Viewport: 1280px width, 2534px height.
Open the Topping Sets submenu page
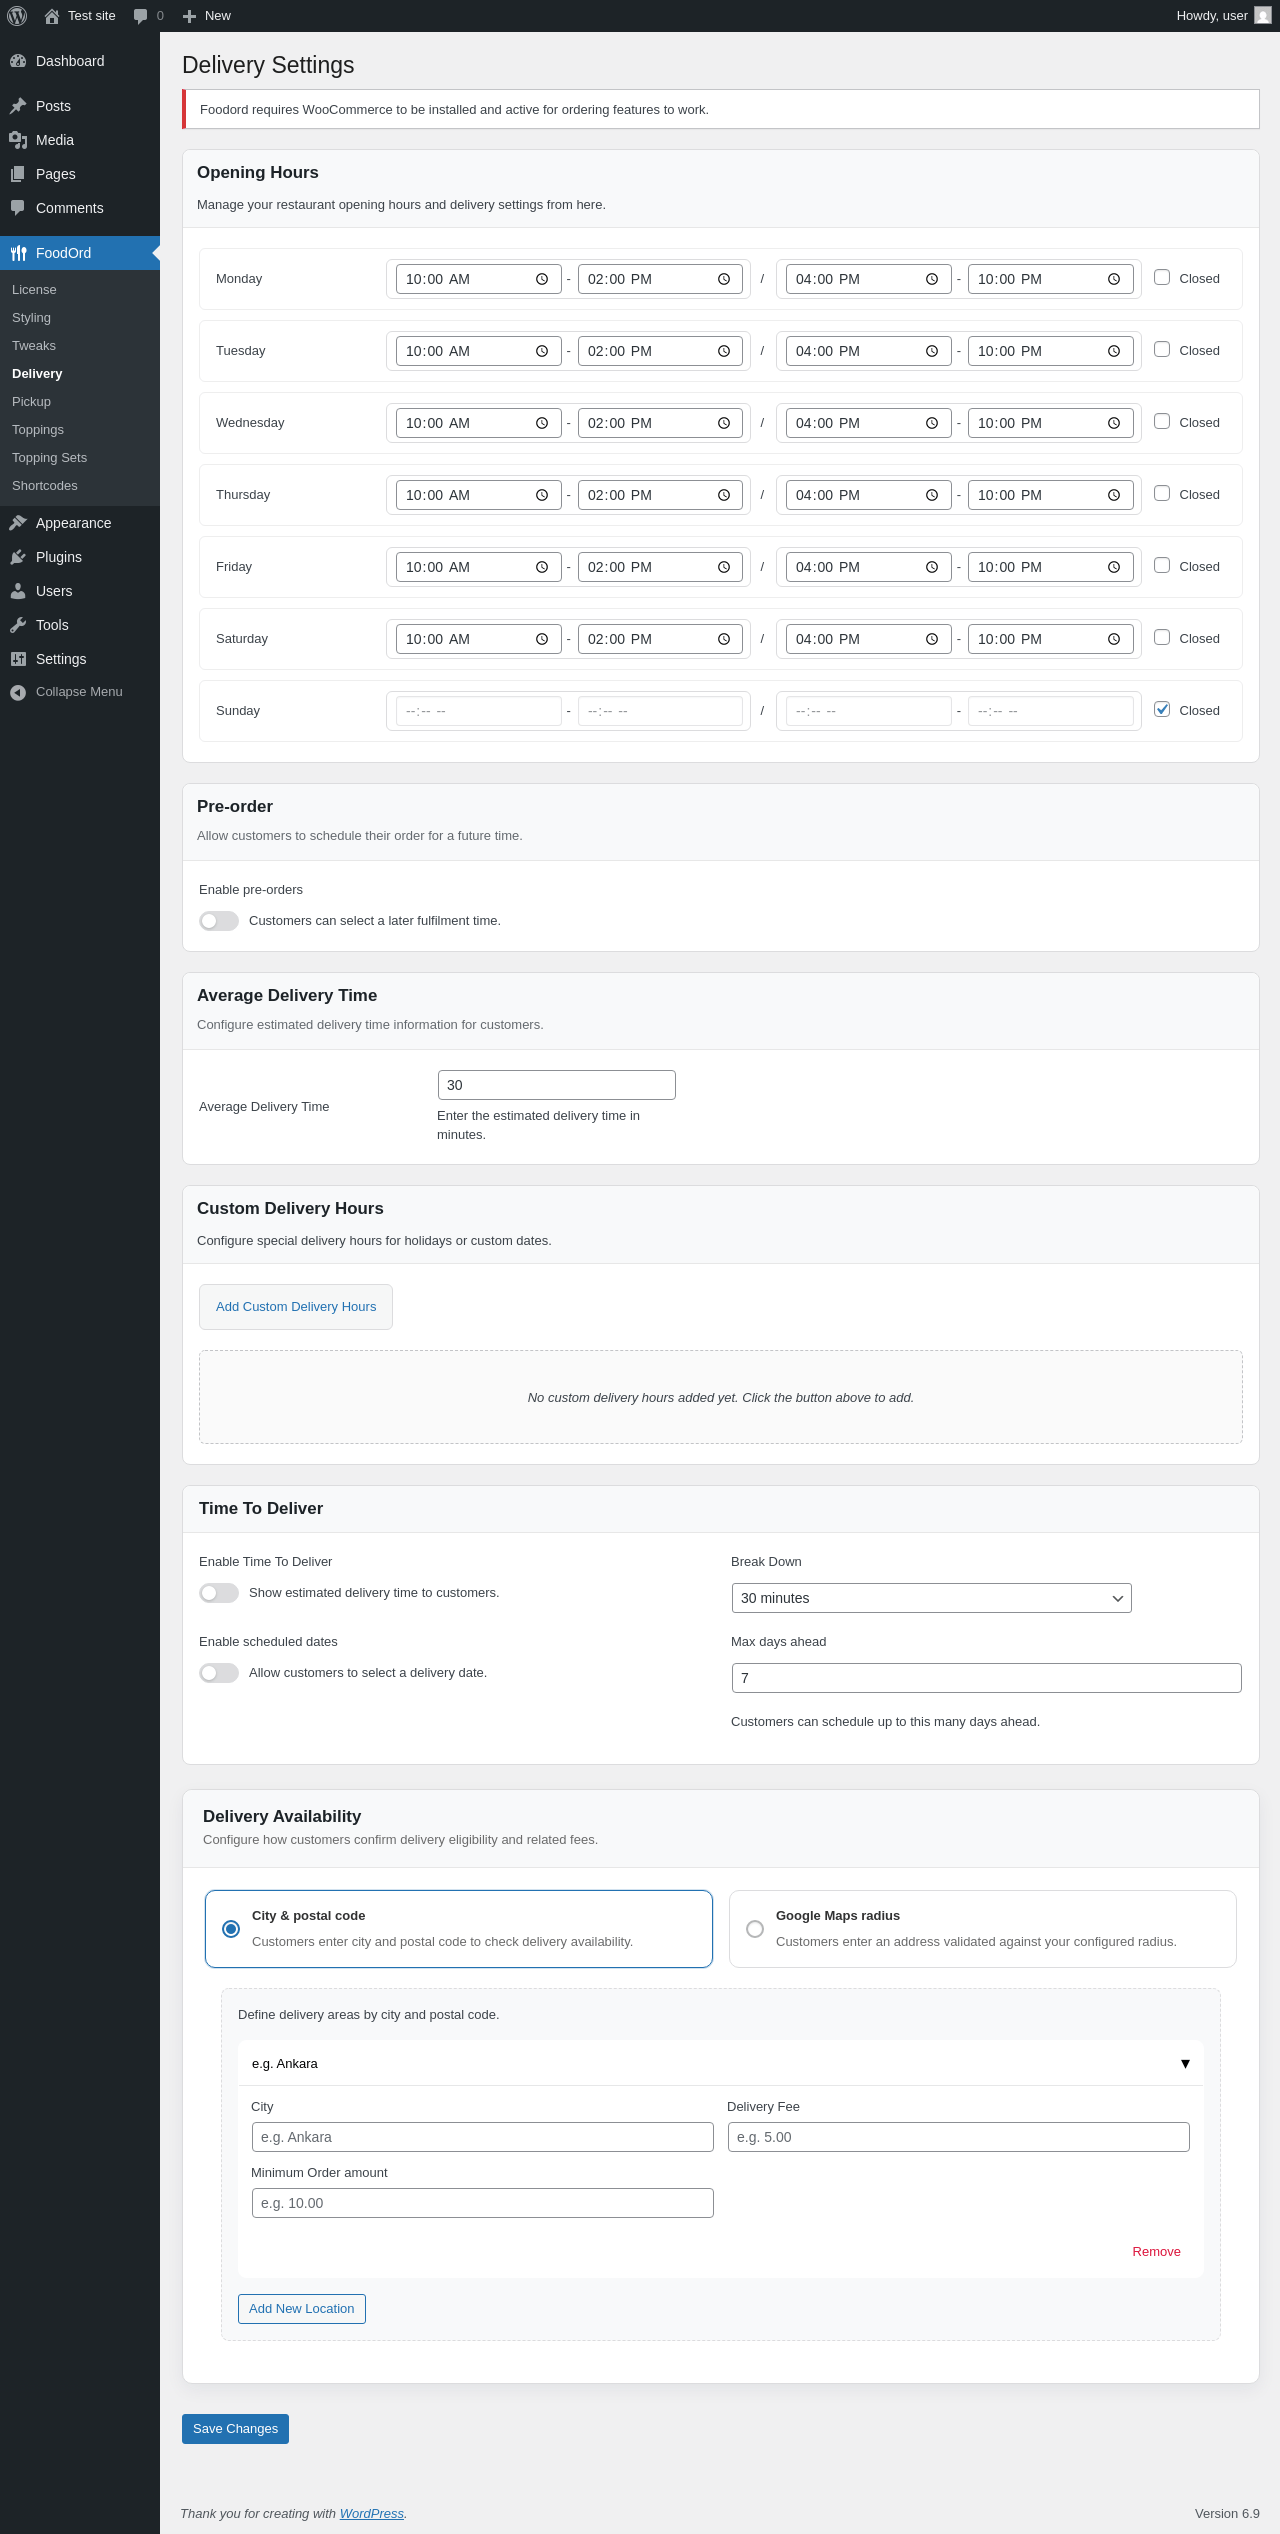pos(49,458)
